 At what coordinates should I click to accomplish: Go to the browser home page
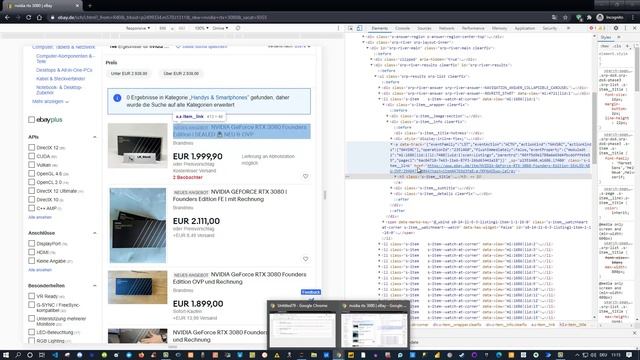(40, 18)
